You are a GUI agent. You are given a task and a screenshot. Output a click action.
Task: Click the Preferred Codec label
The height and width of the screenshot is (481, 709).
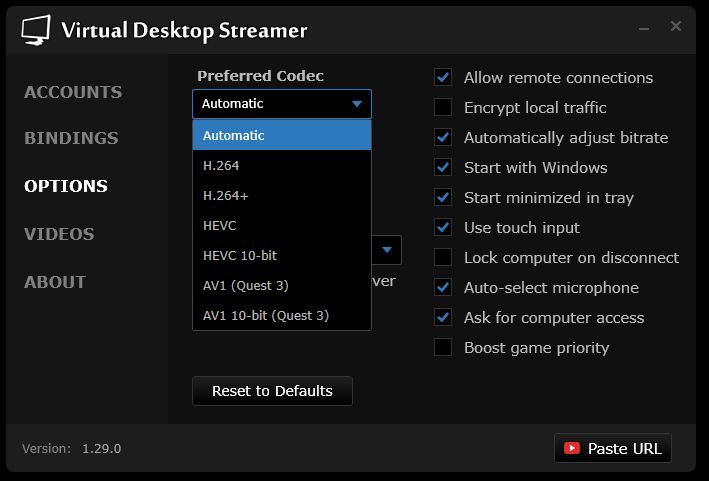point(260,76)
